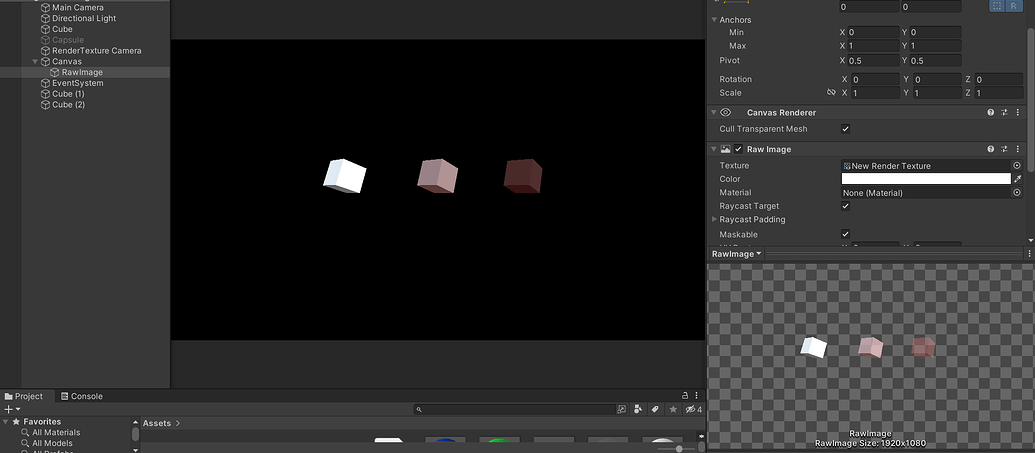Open Canvas Renderer preset settings icon
1035x453 pixels.
[x=1003, y=113]
